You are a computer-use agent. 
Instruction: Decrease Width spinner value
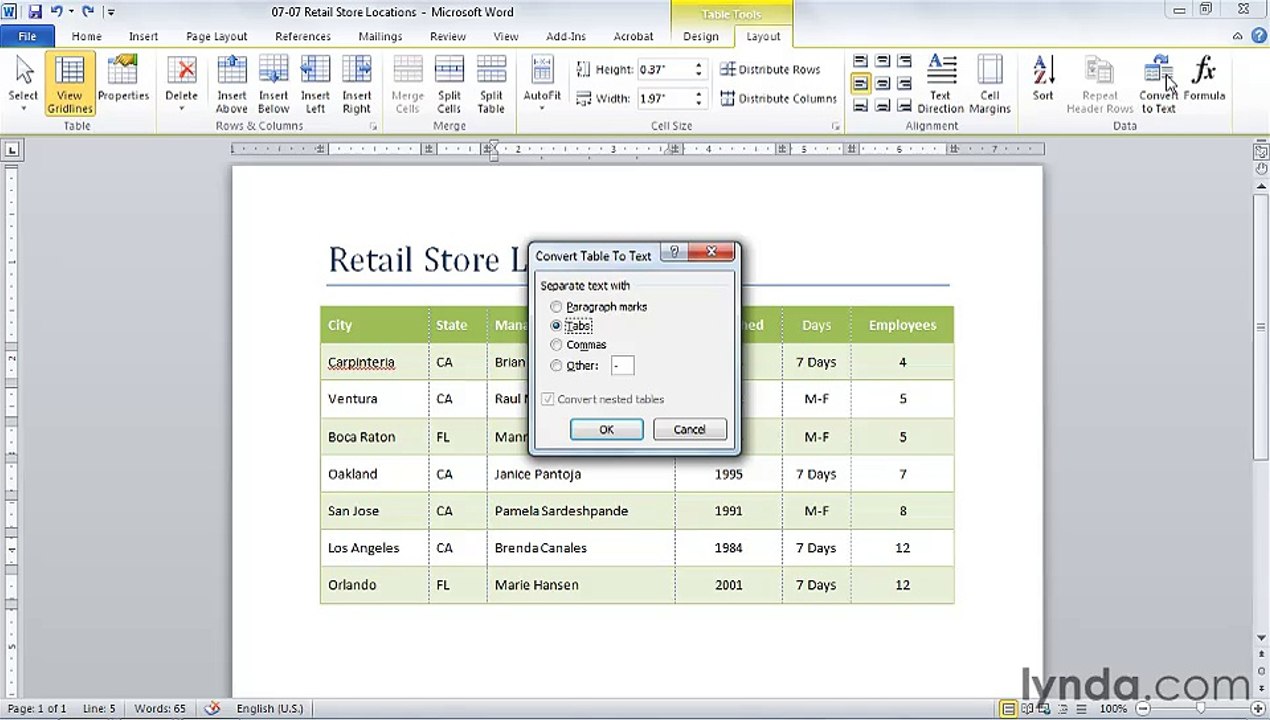(x=698, y=103)
